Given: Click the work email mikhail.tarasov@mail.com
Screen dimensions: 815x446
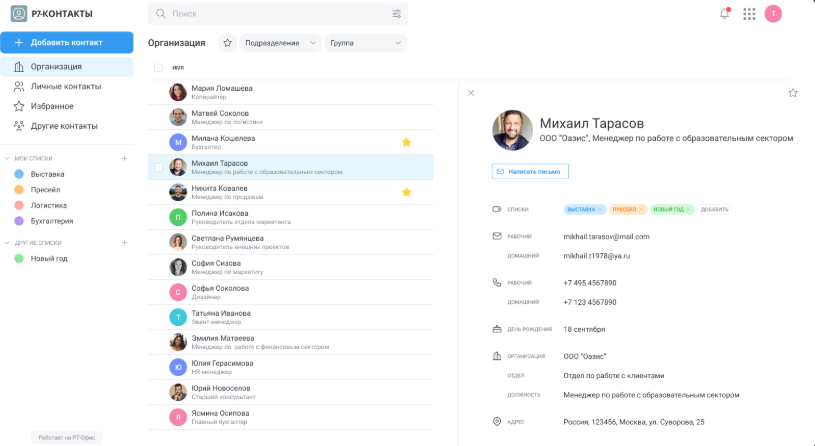Looking at the screenshot, I should coord(607,237).
